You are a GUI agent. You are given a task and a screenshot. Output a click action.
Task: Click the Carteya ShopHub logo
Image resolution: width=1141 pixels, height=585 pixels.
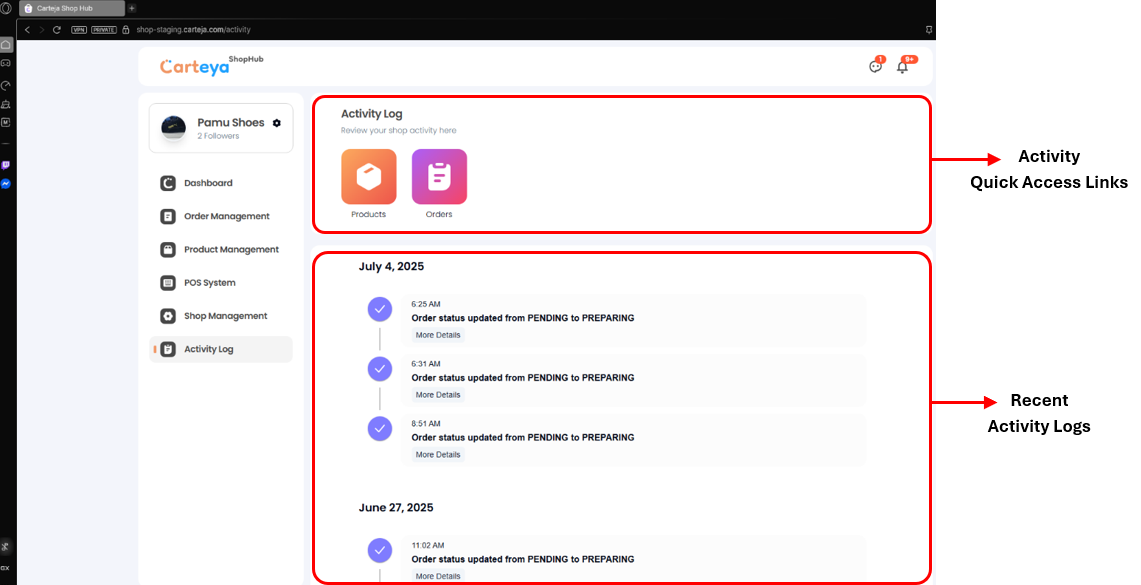pyautogui.click(x=194, y=64)
